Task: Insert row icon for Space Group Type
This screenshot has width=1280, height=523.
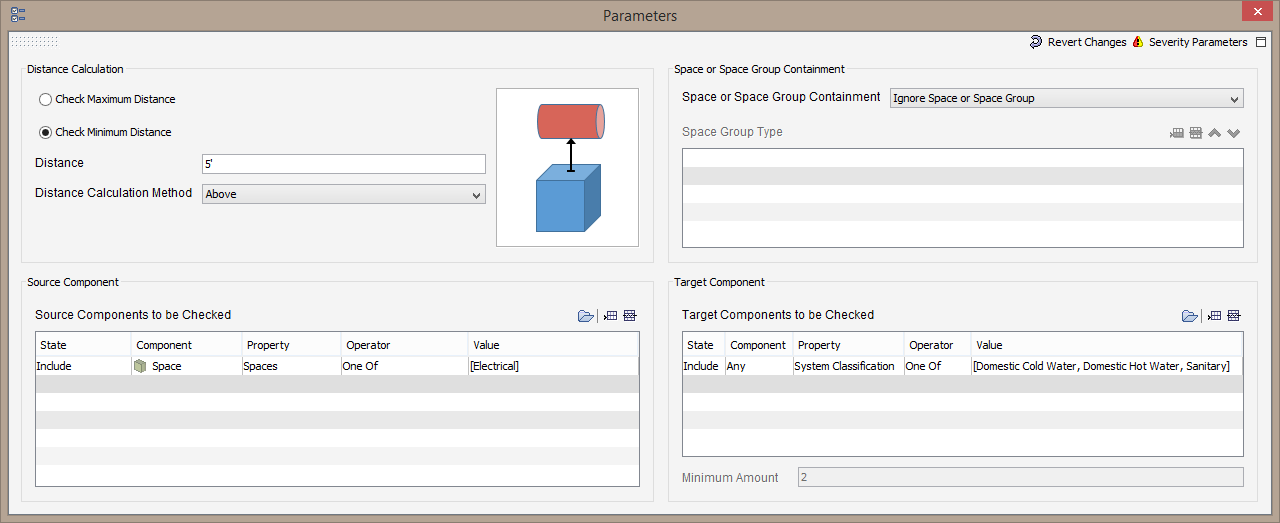Action: pyautogui.click(x=1177, y=133)
